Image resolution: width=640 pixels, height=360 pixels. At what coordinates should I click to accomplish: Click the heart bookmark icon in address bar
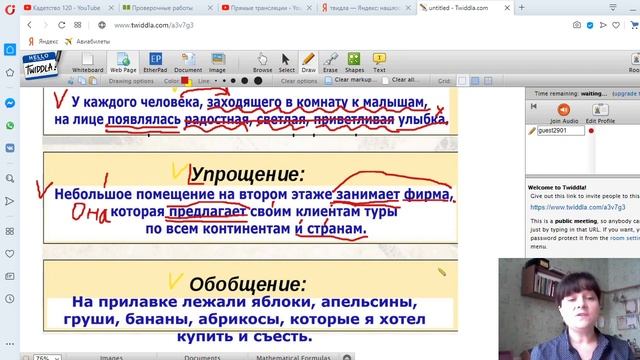(x=616, y=25)
